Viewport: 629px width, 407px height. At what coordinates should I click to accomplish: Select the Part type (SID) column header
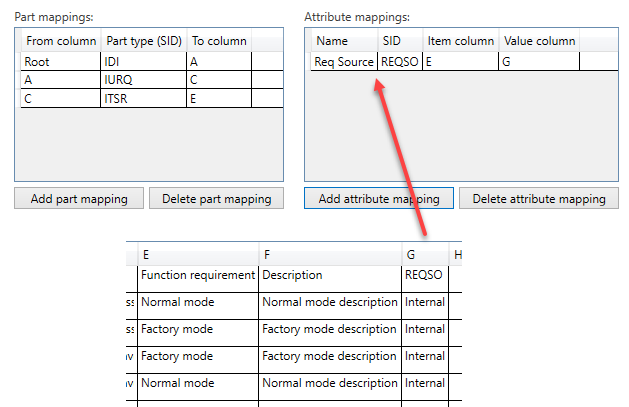click(144, 41)
